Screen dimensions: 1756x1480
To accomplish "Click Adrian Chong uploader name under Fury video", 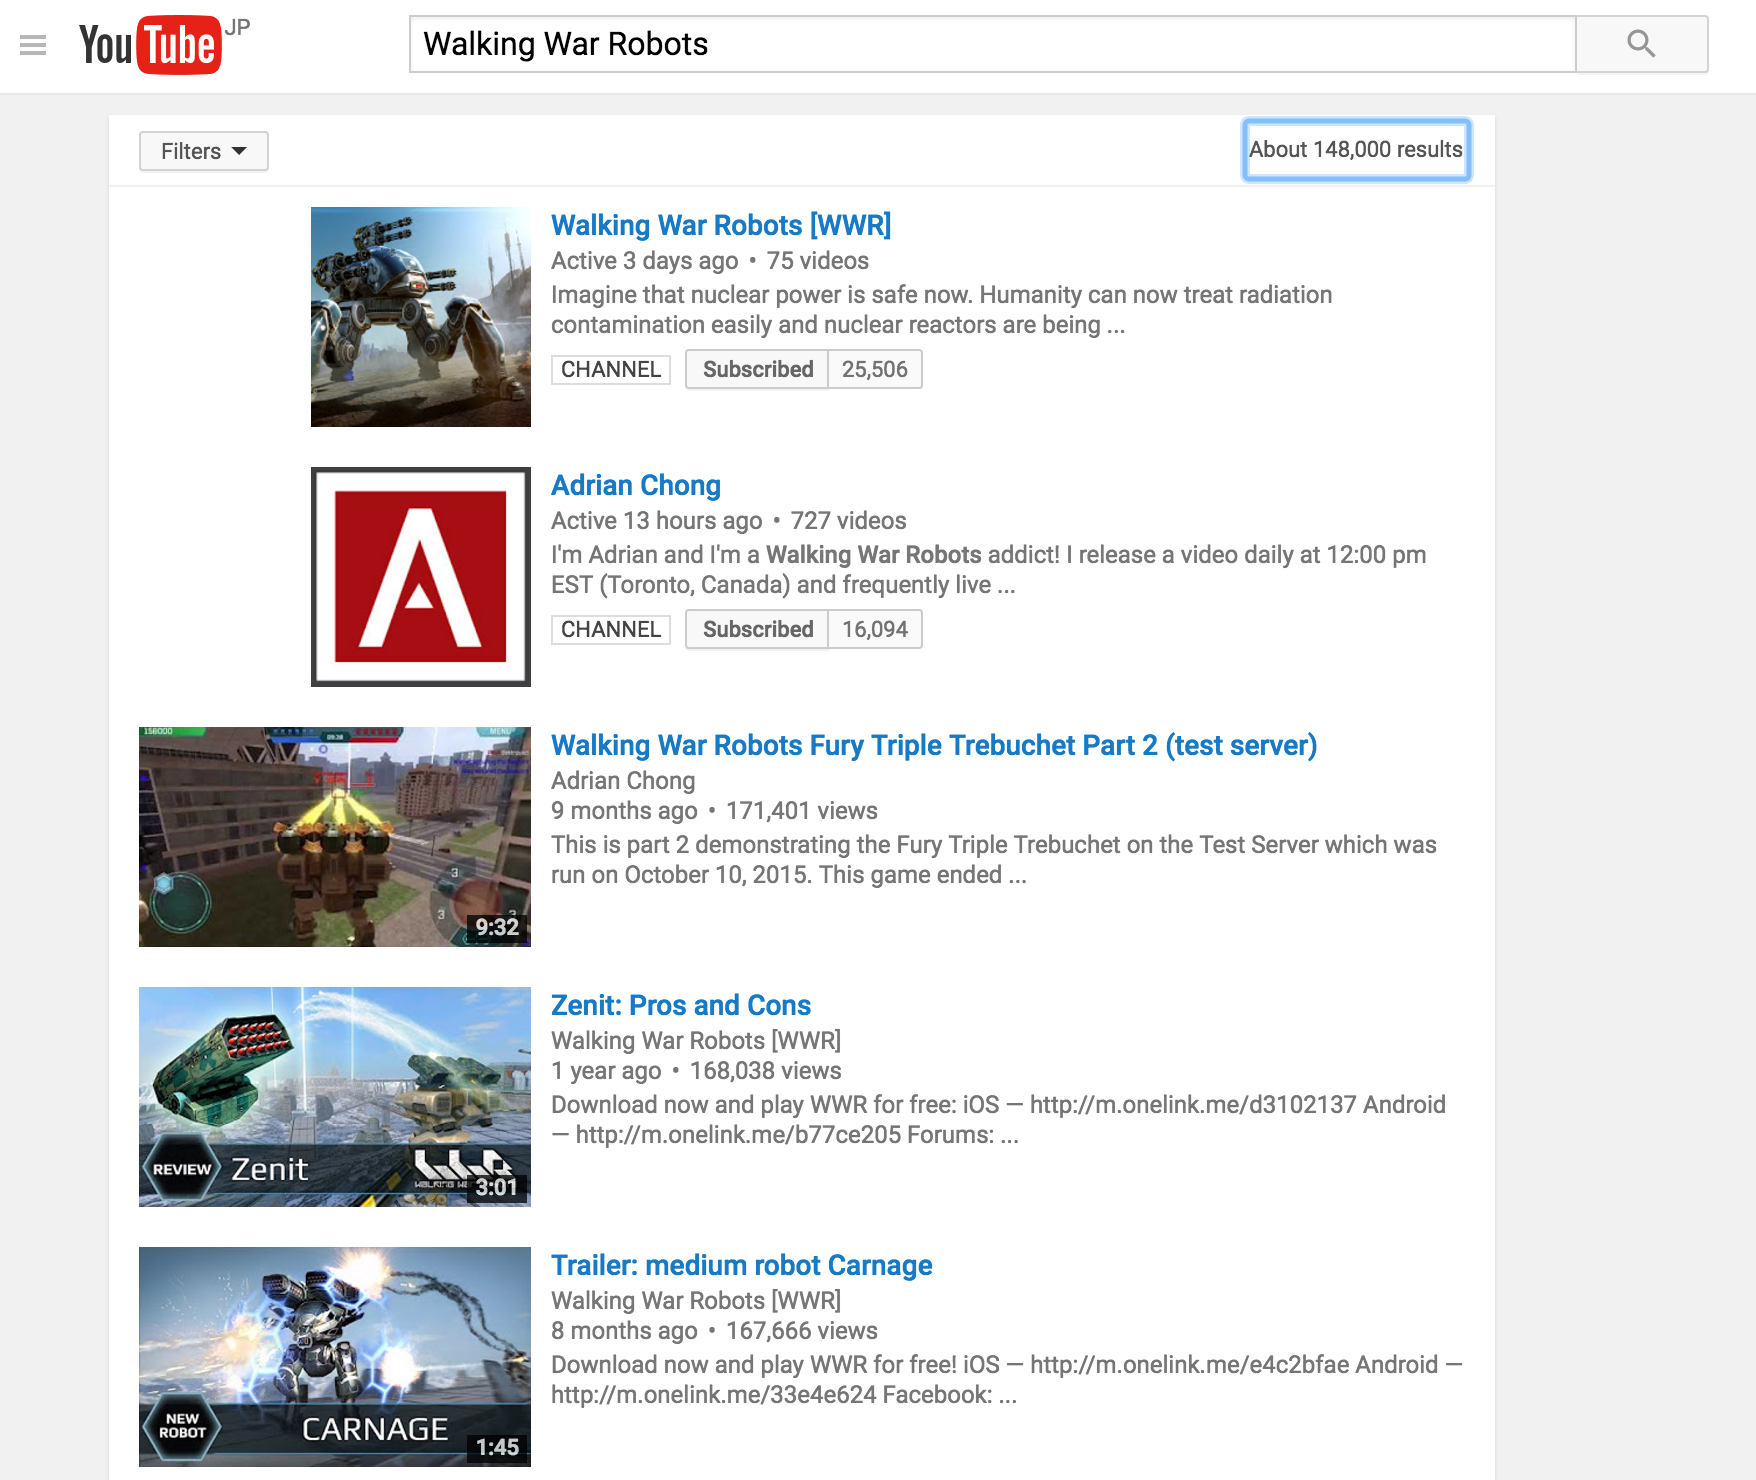I will point(622,781).
